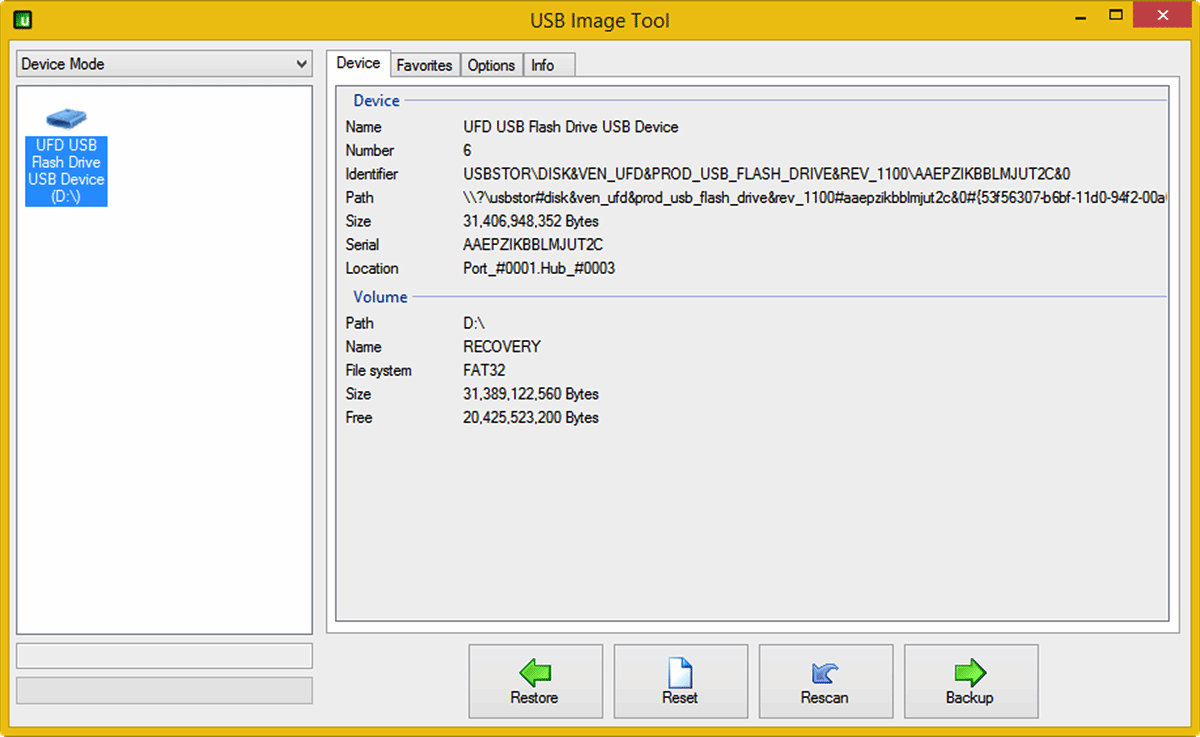Click the Rescan button
The image size is (1200, 737).
coord(825,681)
